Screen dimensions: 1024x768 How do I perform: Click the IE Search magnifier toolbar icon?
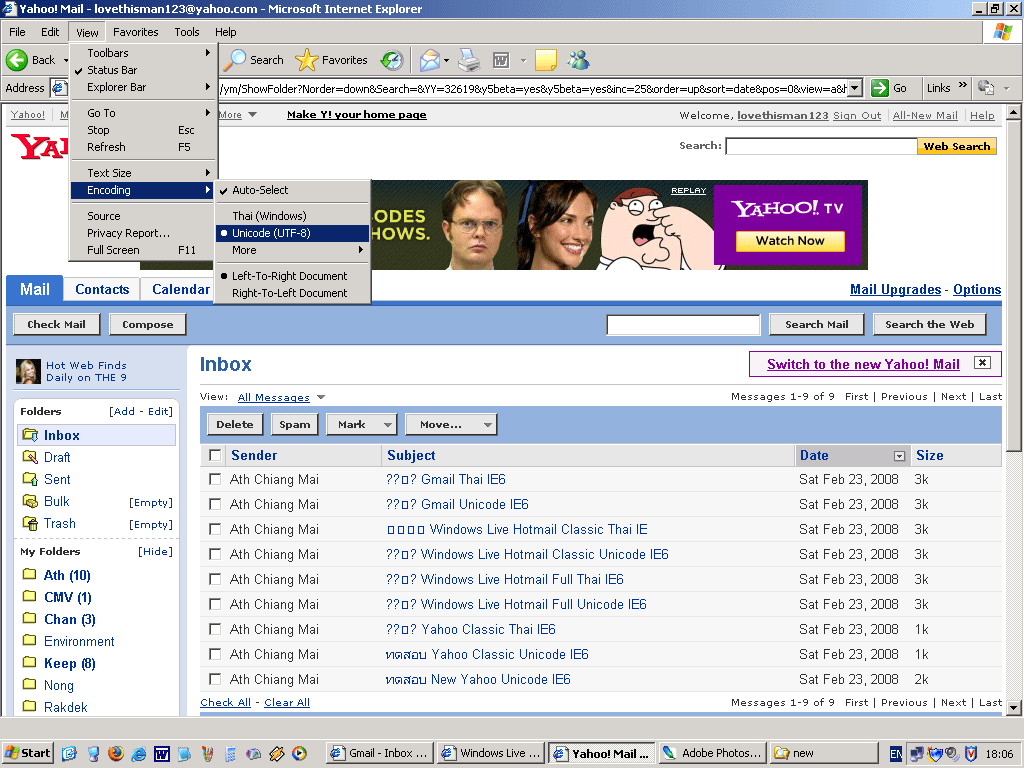point(234,60)
